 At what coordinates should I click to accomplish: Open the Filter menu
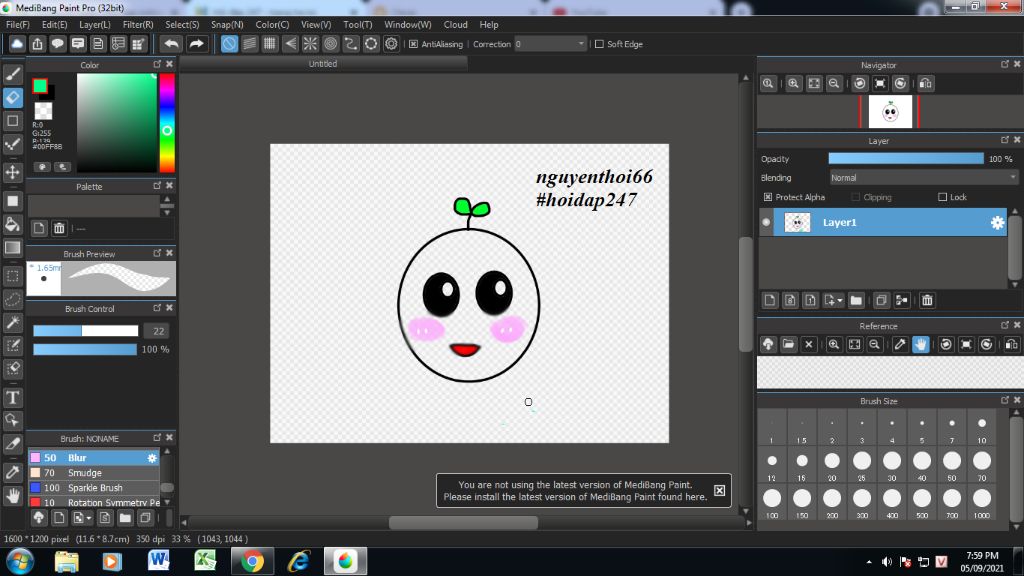(x=138, y=24)
